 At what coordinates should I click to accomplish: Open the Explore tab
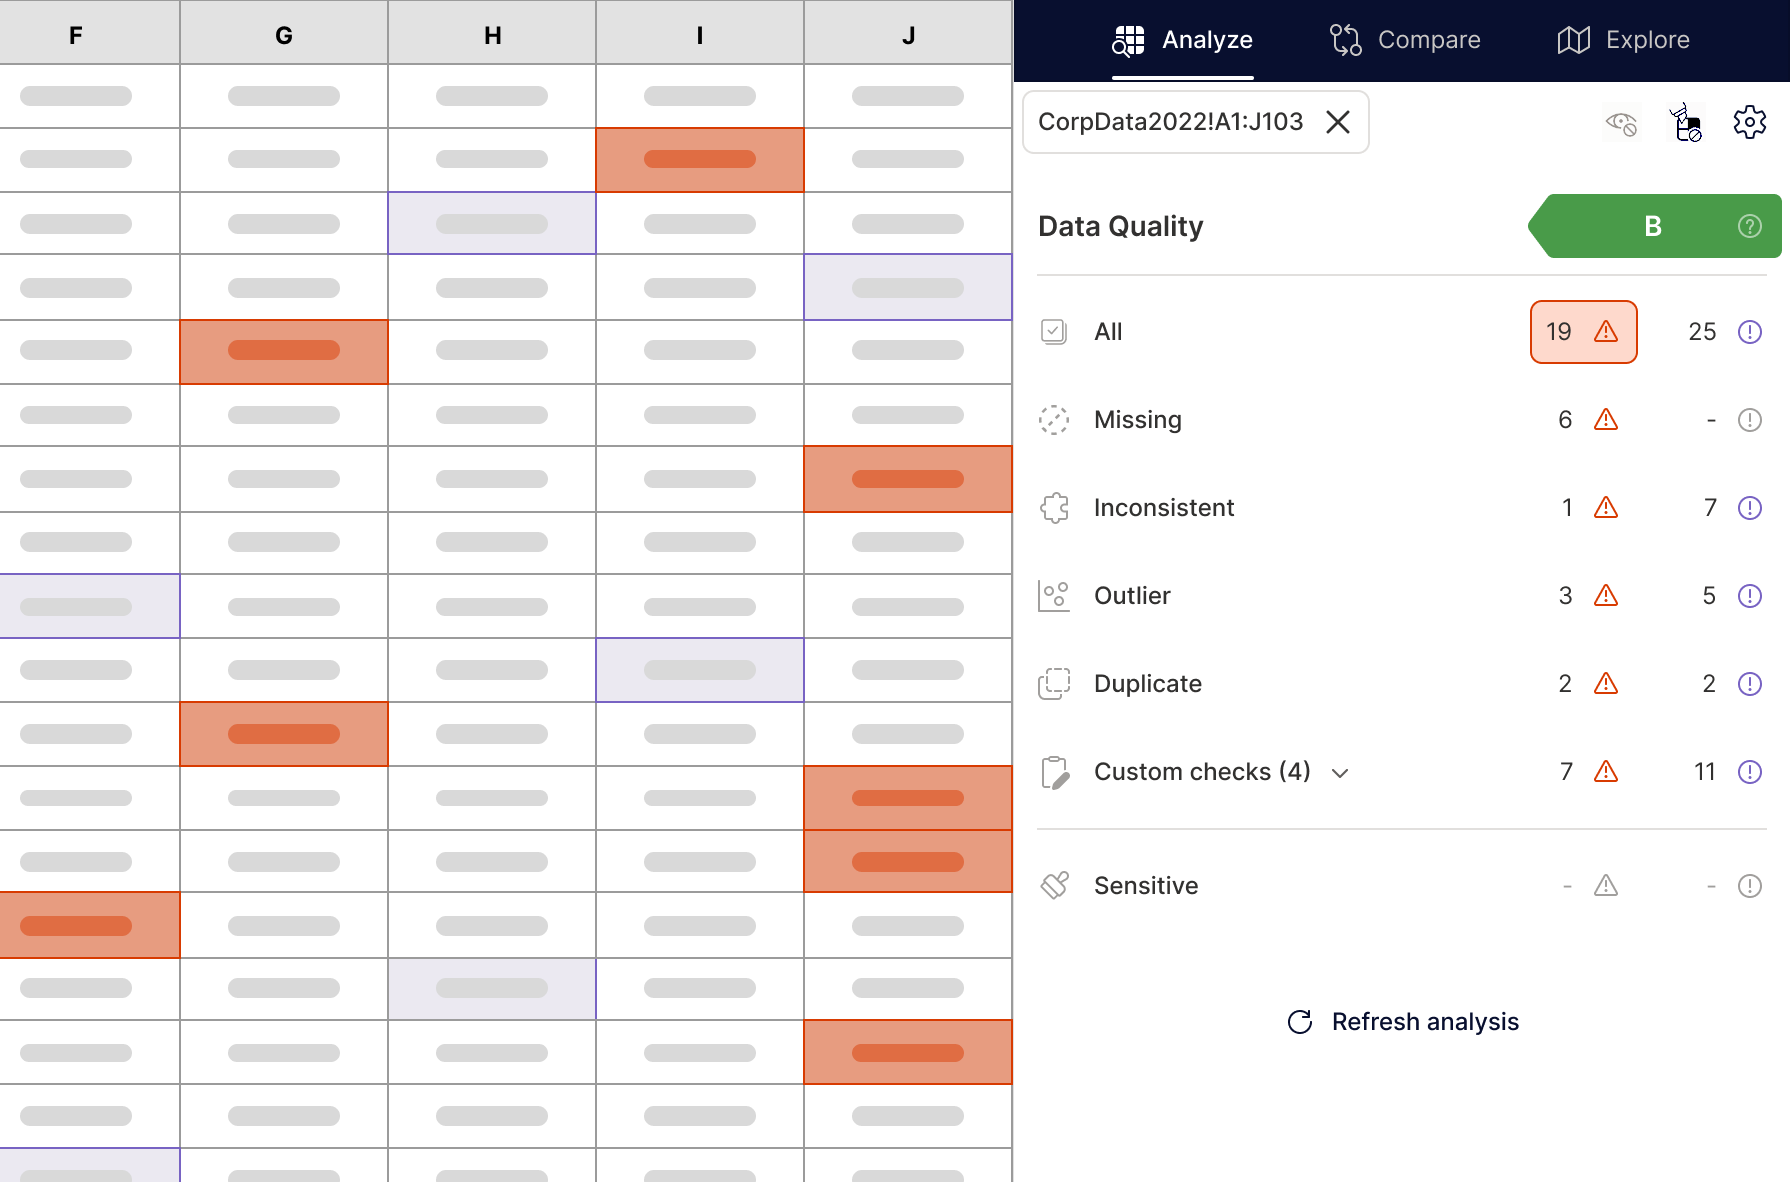coord(1622,40)
